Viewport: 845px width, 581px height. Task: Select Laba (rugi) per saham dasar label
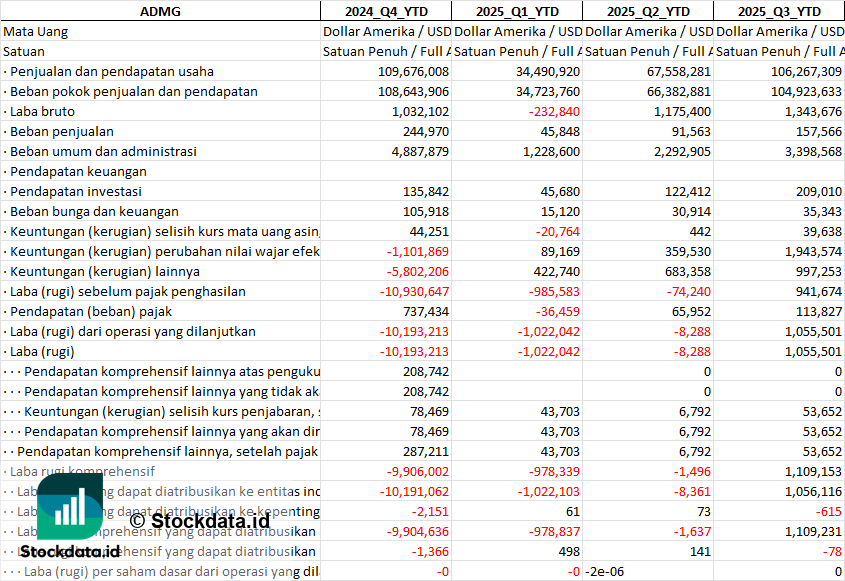162,570
